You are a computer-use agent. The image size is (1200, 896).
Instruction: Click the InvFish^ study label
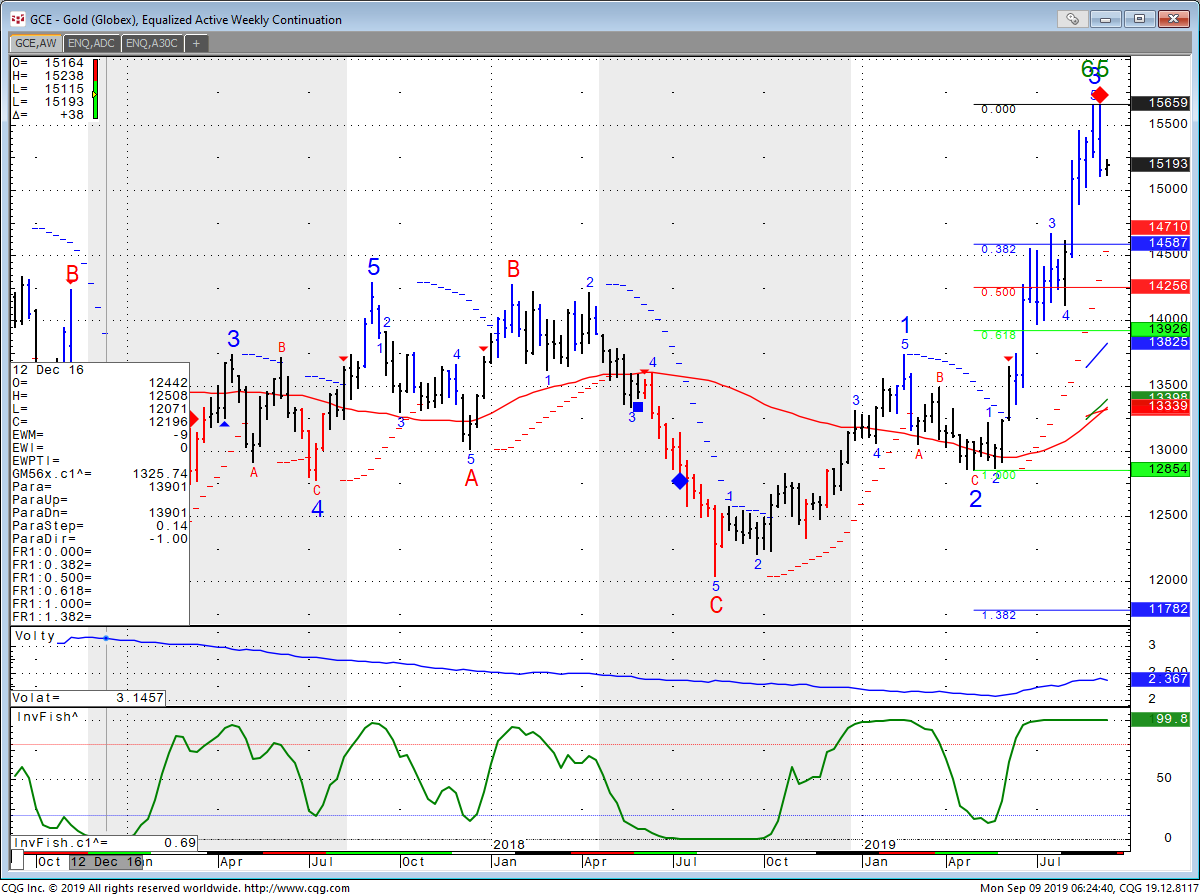pyautogui.click(x=46, y=717)
